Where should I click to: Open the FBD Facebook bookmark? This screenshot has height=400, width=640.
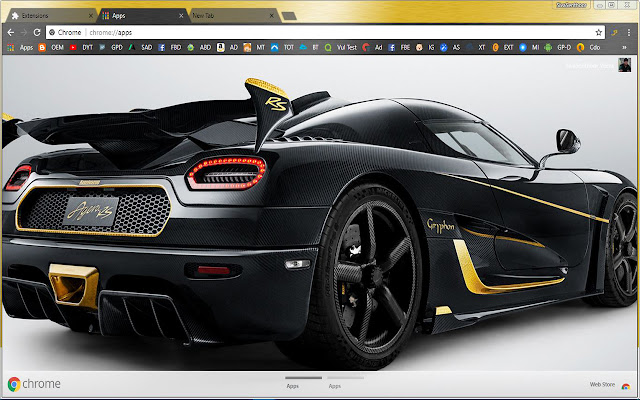pyautogui.click(x=170, y=48)
